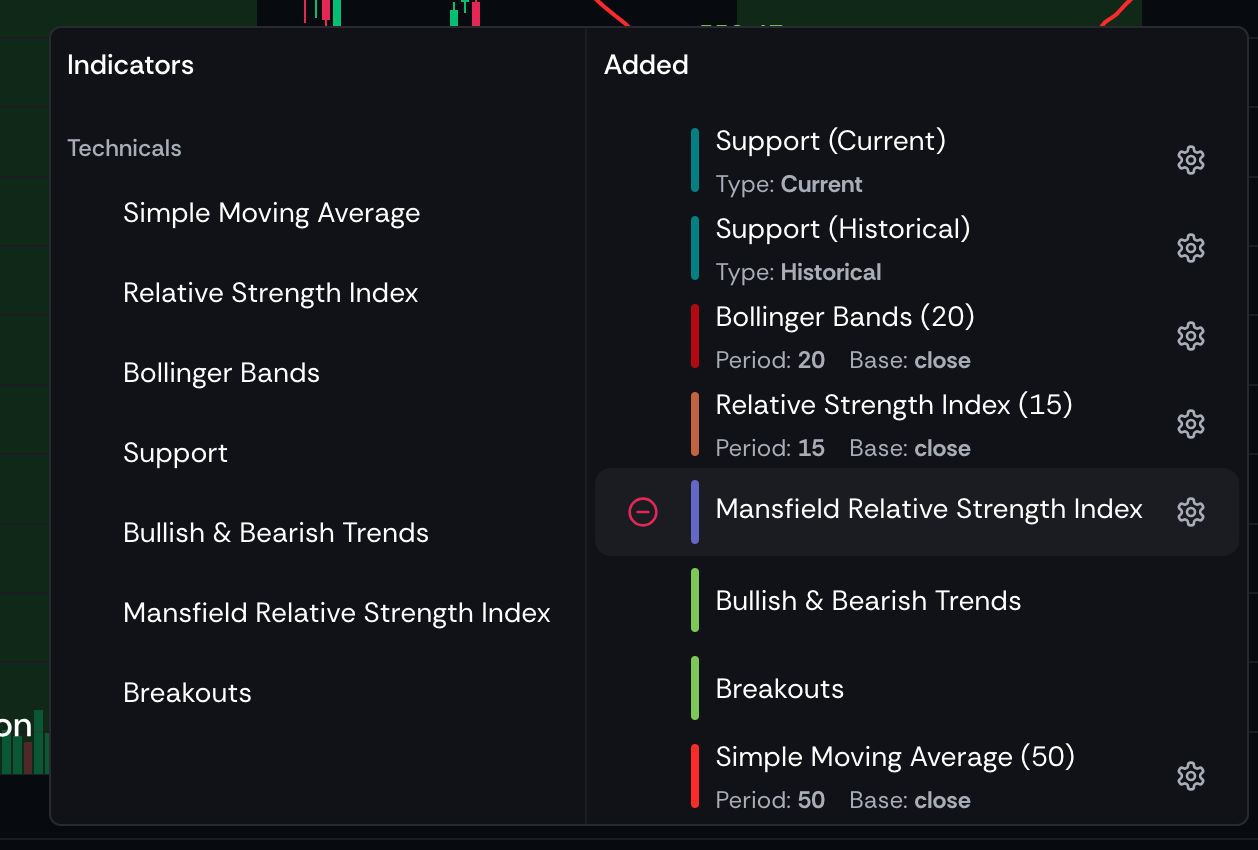Screen dimensions: 1258x850
Task: Add Bullish & Bearish Trends from list
Action: (x=276, y=533)
